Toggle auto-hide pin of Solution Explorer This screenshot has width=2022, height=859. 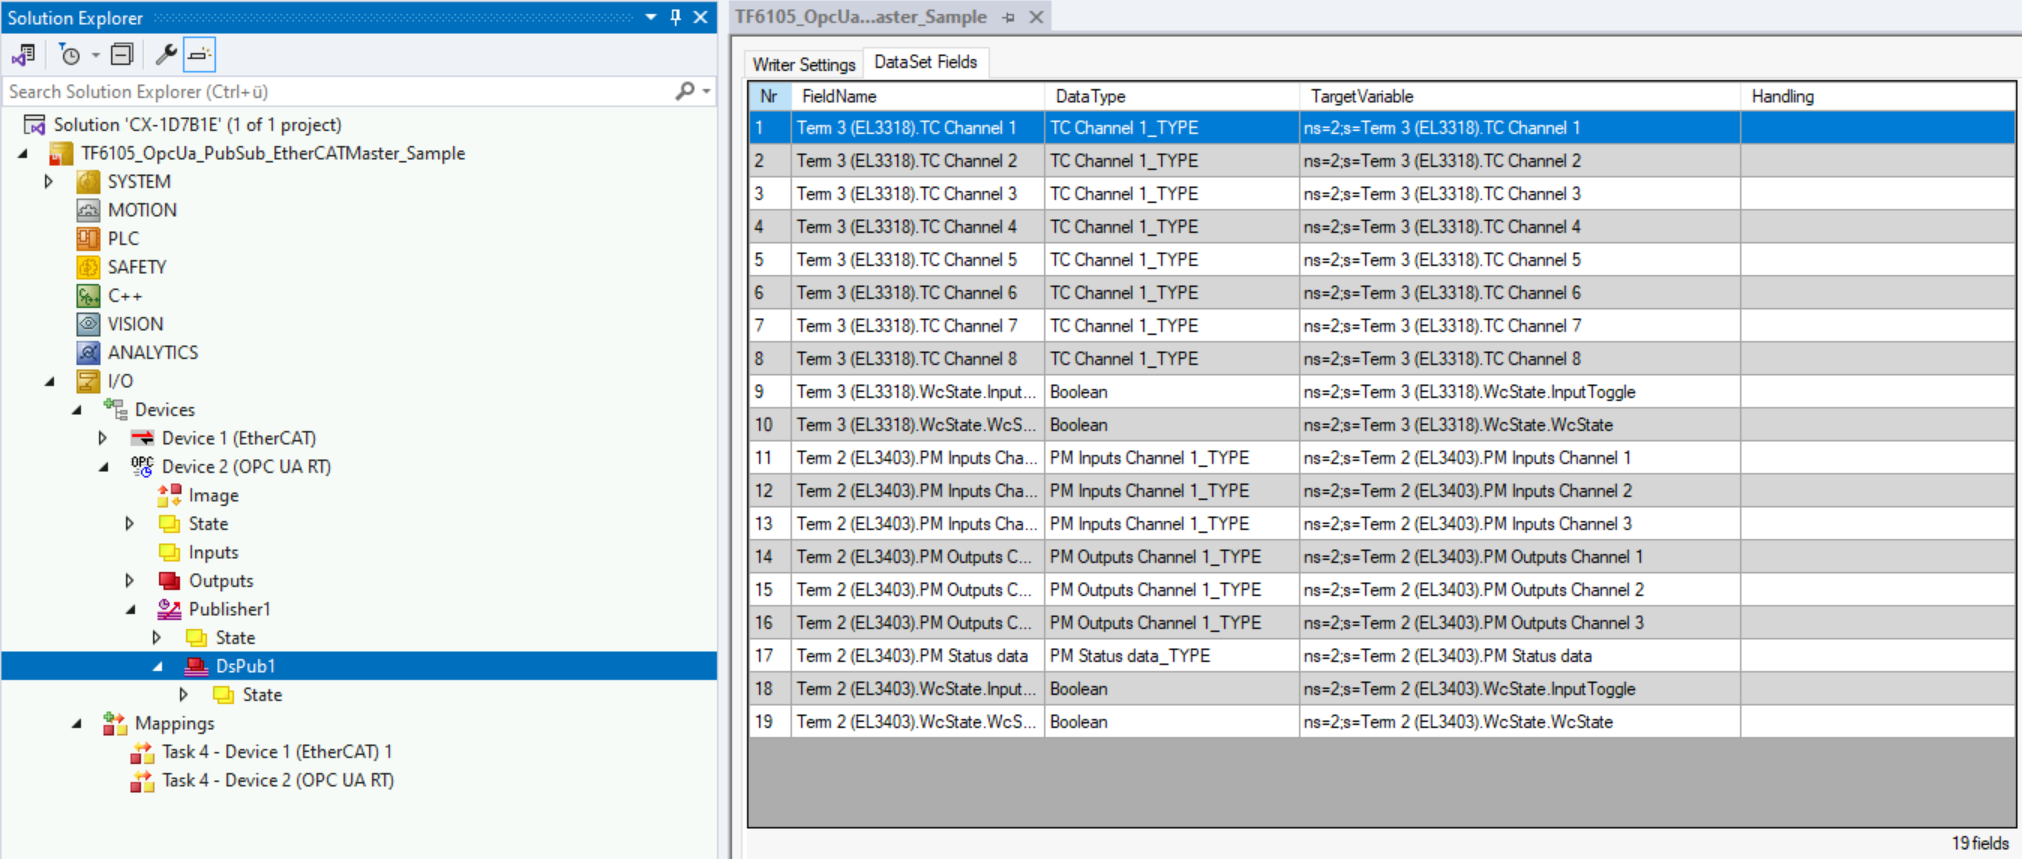click(676, 17)
